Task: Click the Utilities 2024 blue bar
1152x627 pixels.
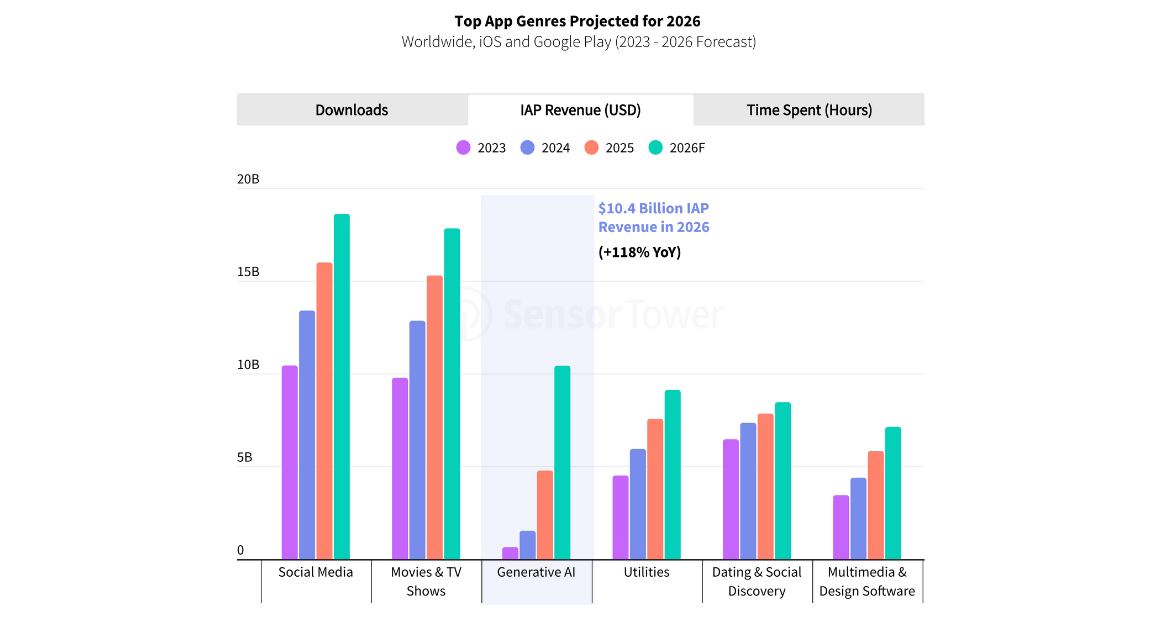Action: pyautogui.click(x=638, y=504)
